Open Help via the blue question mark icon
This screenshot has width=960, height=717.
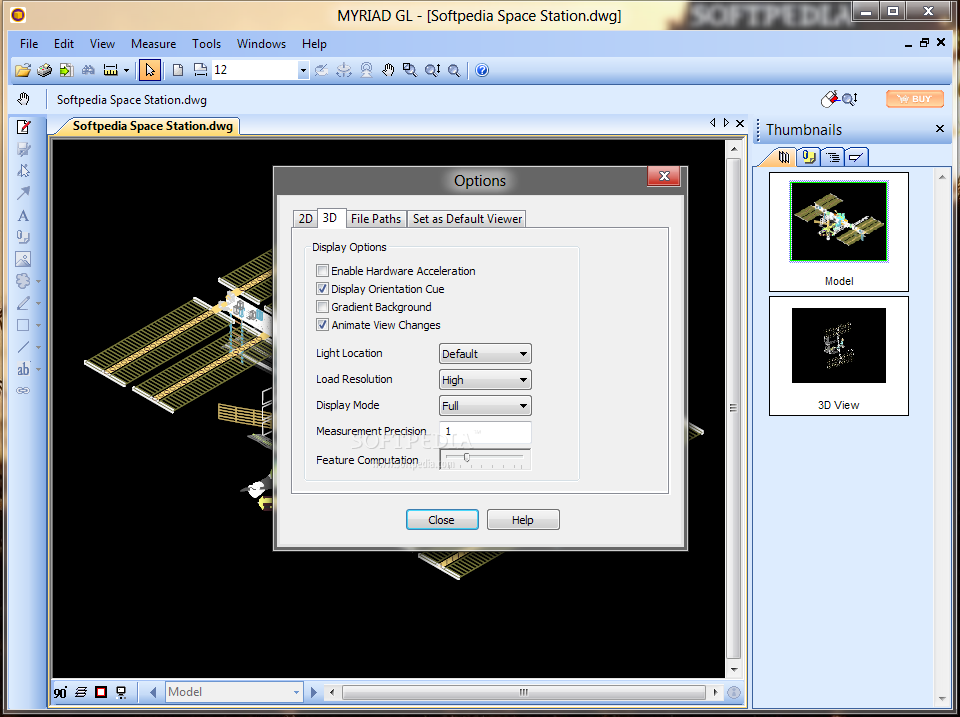(482, 70)
